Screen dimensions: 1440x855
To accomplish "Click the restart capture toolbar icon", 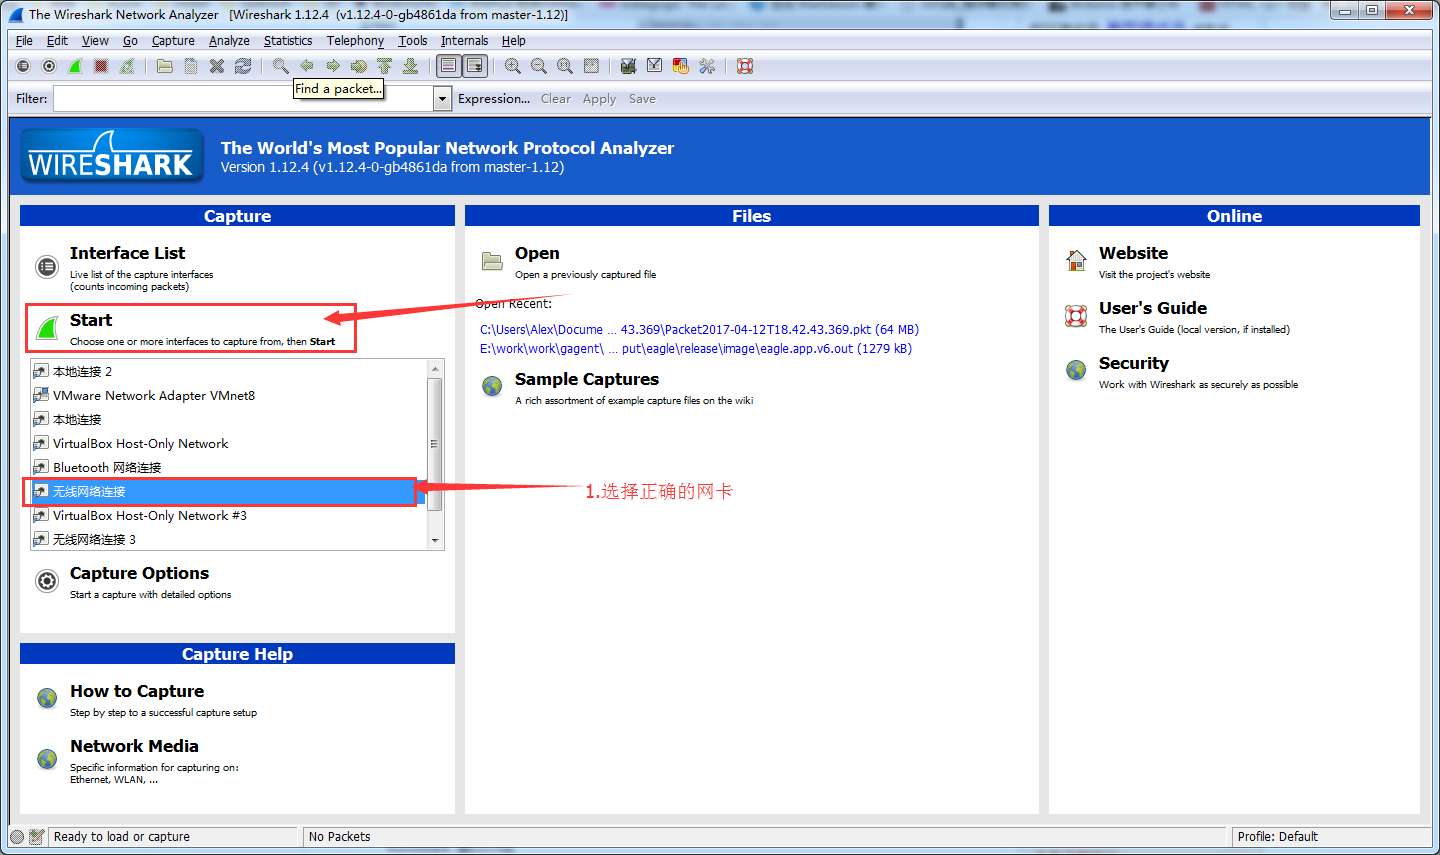I will coord(127,66).
